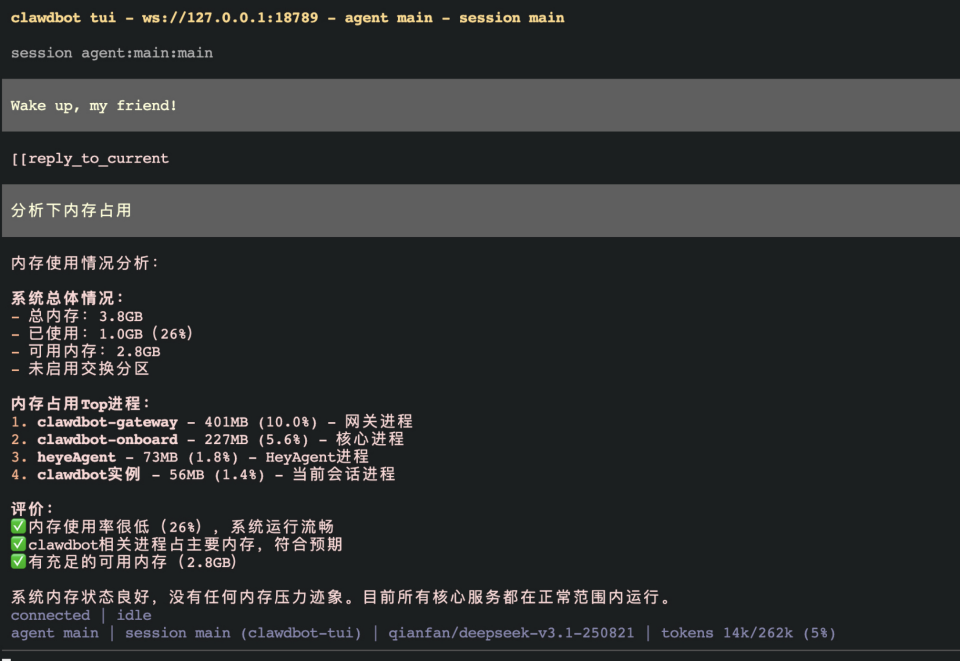Click the qianfan/deepseek-v3.1-250821 model label
Screen dimensions: 960x661
coord(511,633)
